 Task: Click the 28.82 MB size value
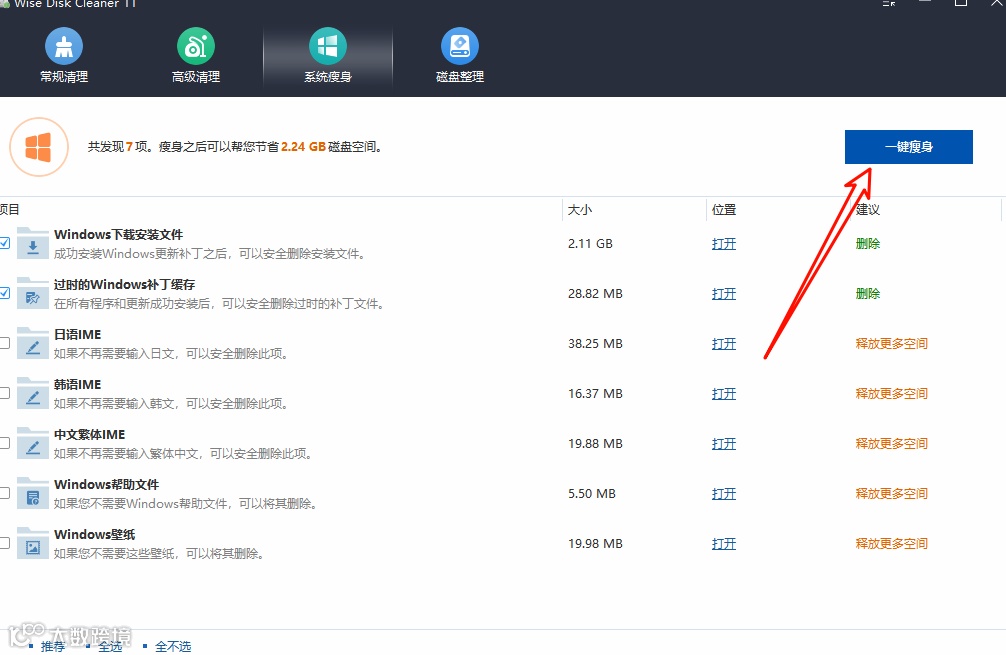tap(595, 294)
